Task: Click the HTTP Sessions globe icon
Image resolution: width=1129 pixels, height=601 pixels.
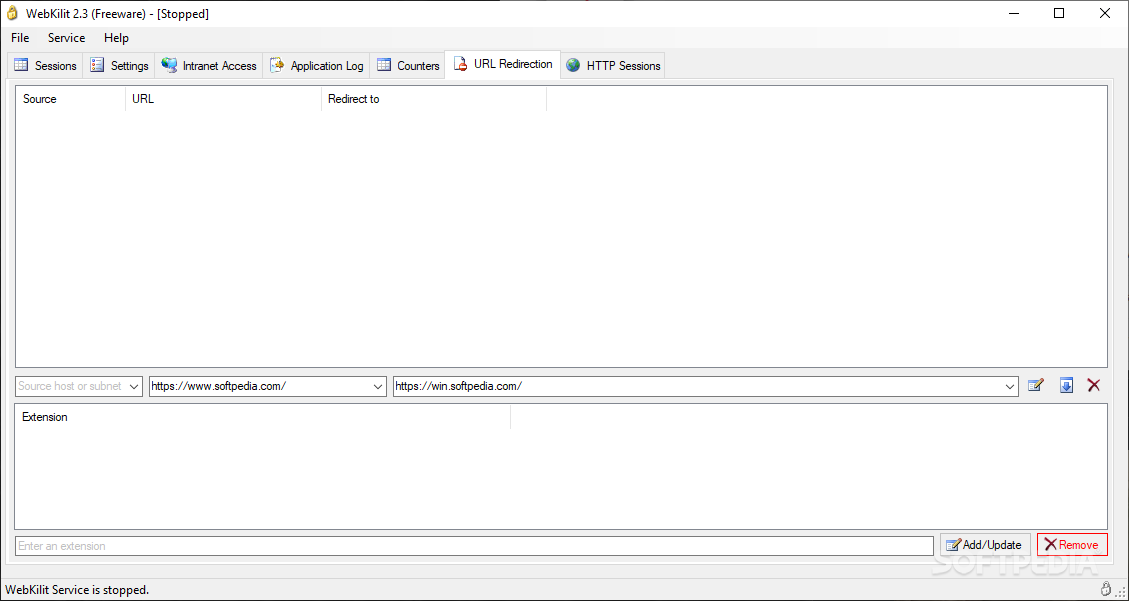Action: coord(573,65)
